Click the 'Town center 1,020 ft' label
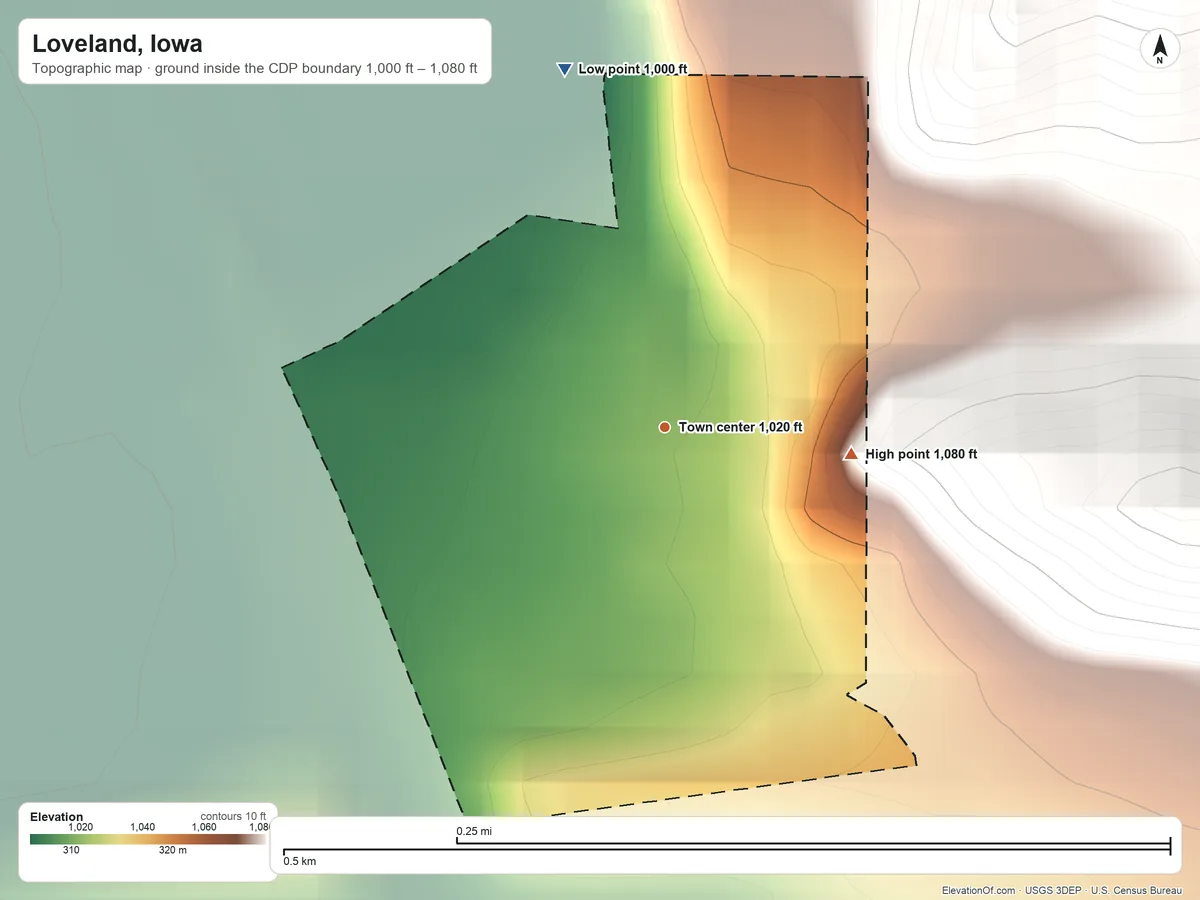The image size is (1200, 900). 741,427
